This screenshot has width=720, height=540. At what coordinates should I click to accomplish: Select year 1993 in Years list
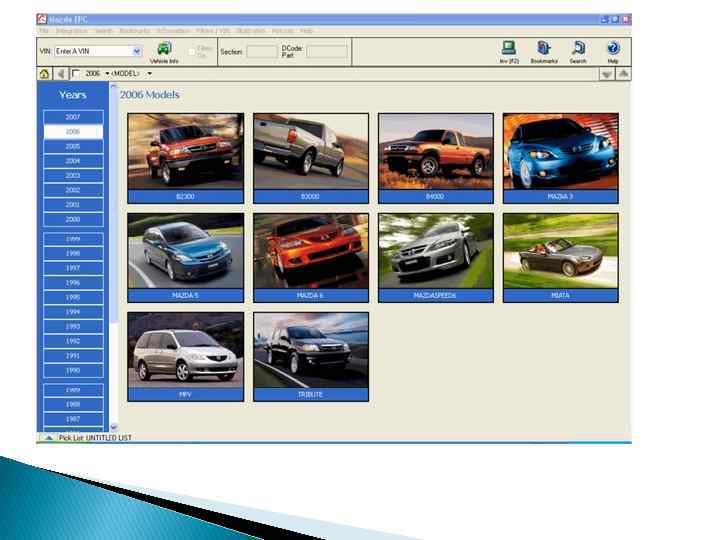tap(73, 326)
